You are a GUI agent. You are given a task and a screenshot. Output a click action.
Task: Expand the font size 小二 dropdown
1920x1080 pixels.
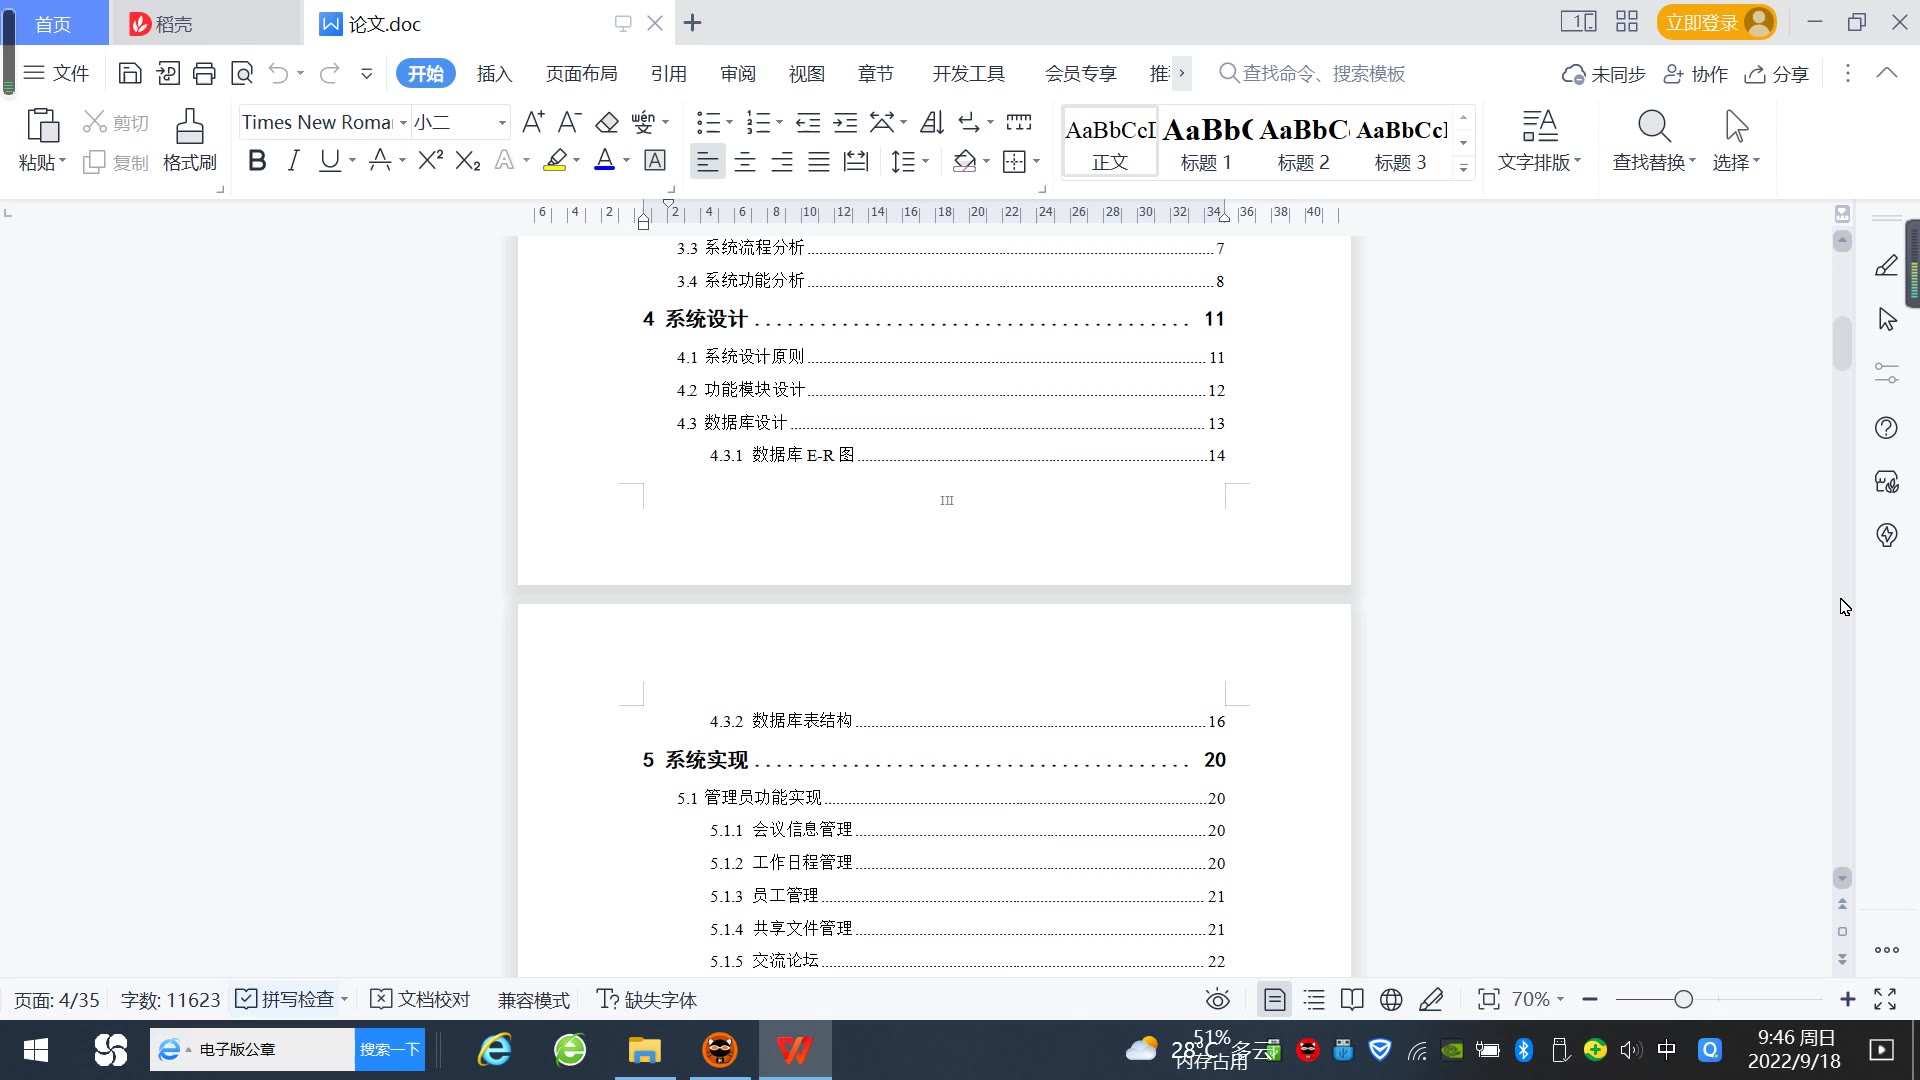point(502,122)
